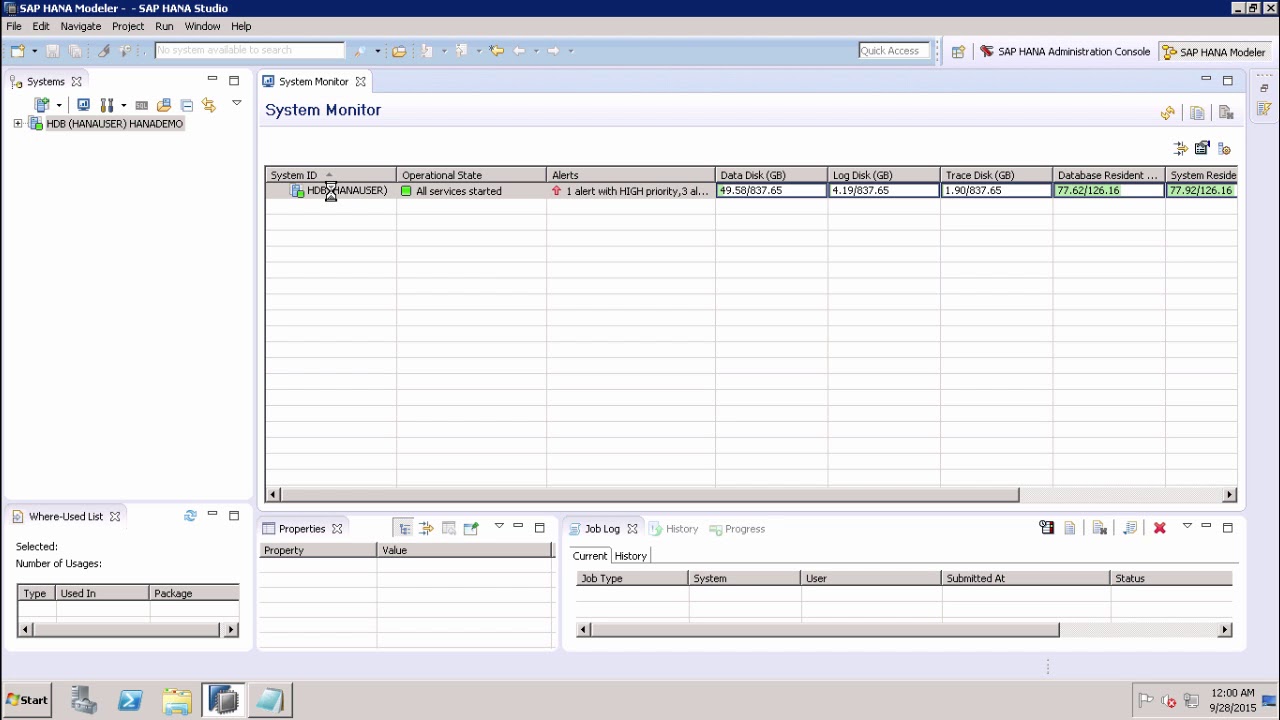Click the first Job Log toolbar icon
1280x720 pixels.
pyautogui.click(x=1047, y=528)
